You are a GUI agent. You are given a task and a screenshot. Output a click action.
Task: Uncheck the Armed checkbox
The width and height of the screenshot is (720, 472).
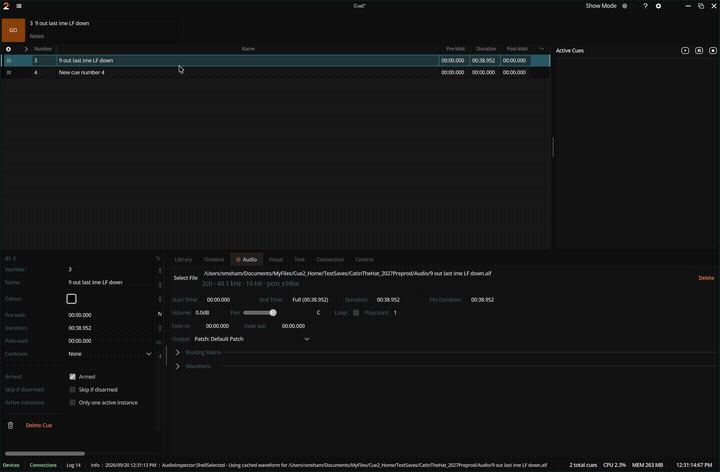73,376
